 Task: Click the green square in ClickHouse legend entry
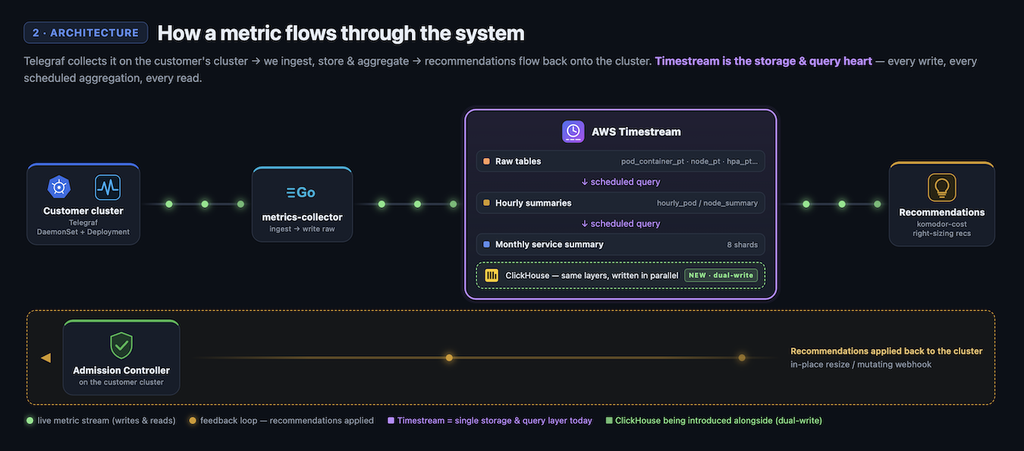coord(609,421)
